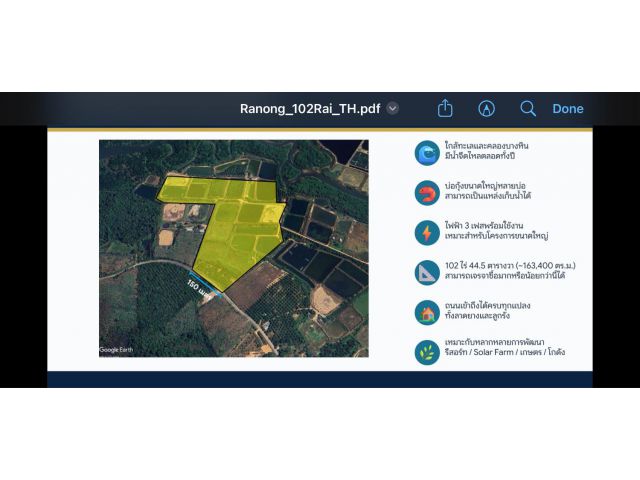
Task: Click the Google Earth watermark
Action: (116, 350)
